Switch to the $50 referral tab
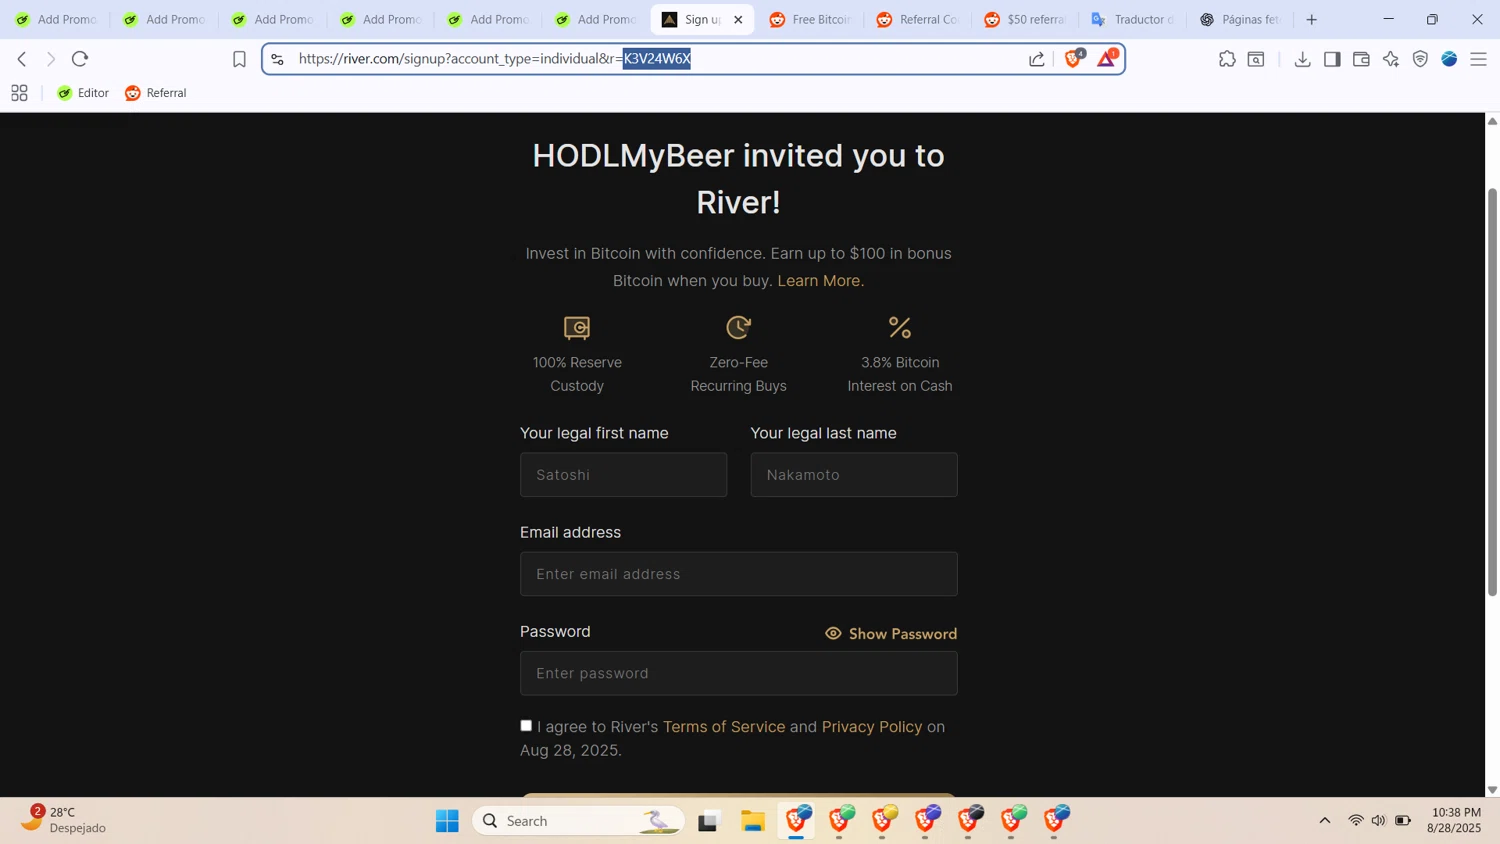Screen dimensions: 1500x844 (x=1025, y=19)
